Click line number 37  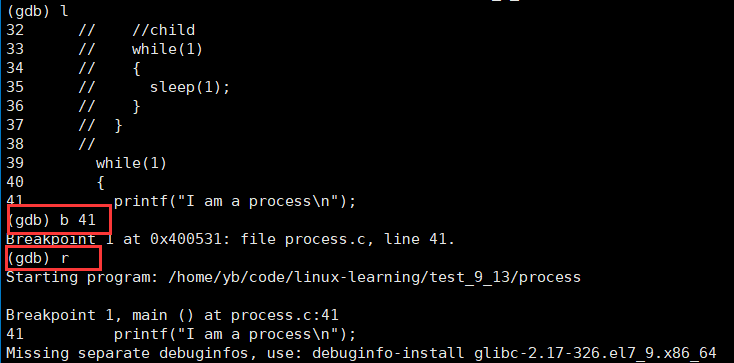15,125
